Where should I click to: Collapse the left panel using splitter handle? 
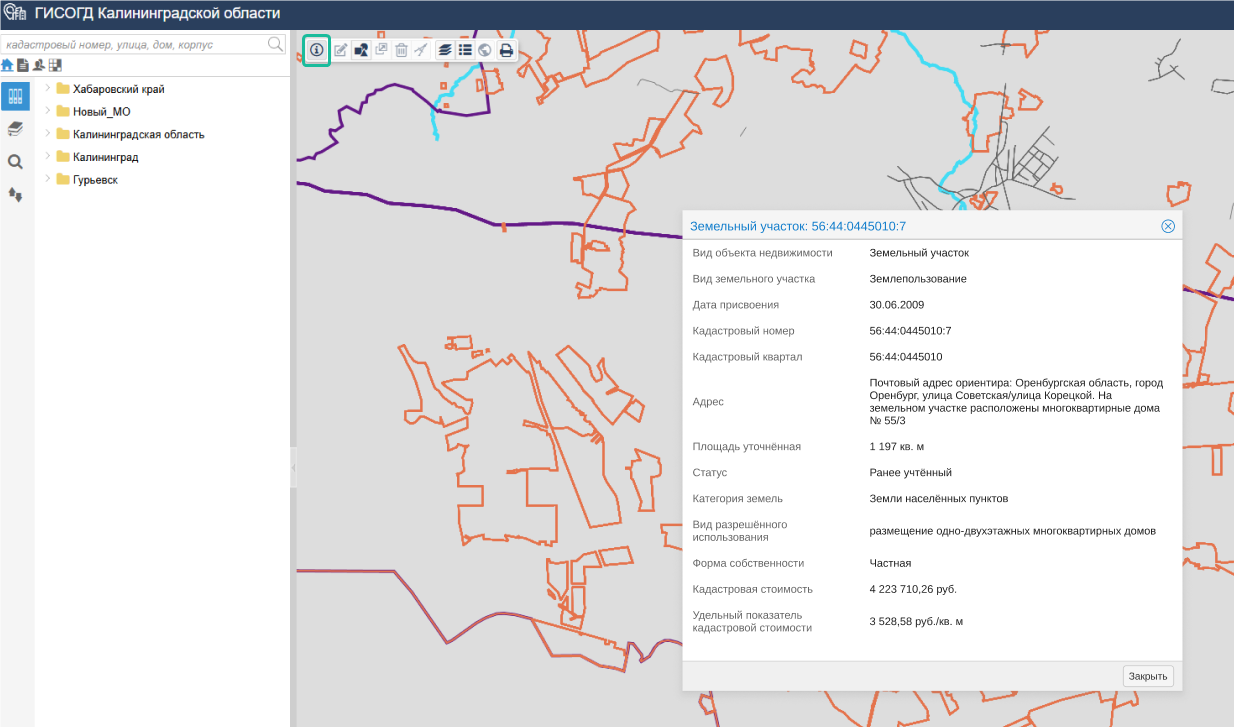[293, 468]
